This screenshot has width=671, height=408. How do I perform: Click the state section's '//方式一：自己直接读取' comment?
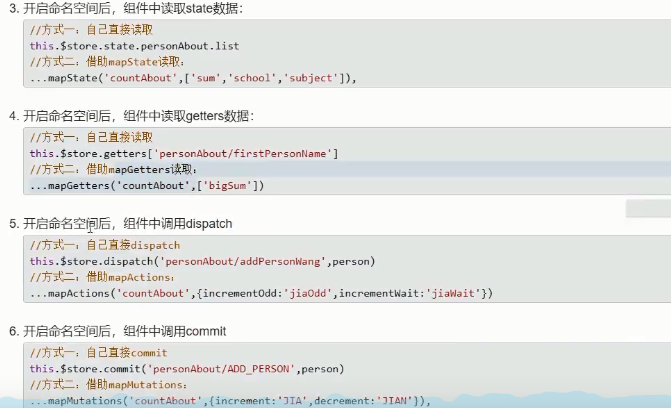91,30
